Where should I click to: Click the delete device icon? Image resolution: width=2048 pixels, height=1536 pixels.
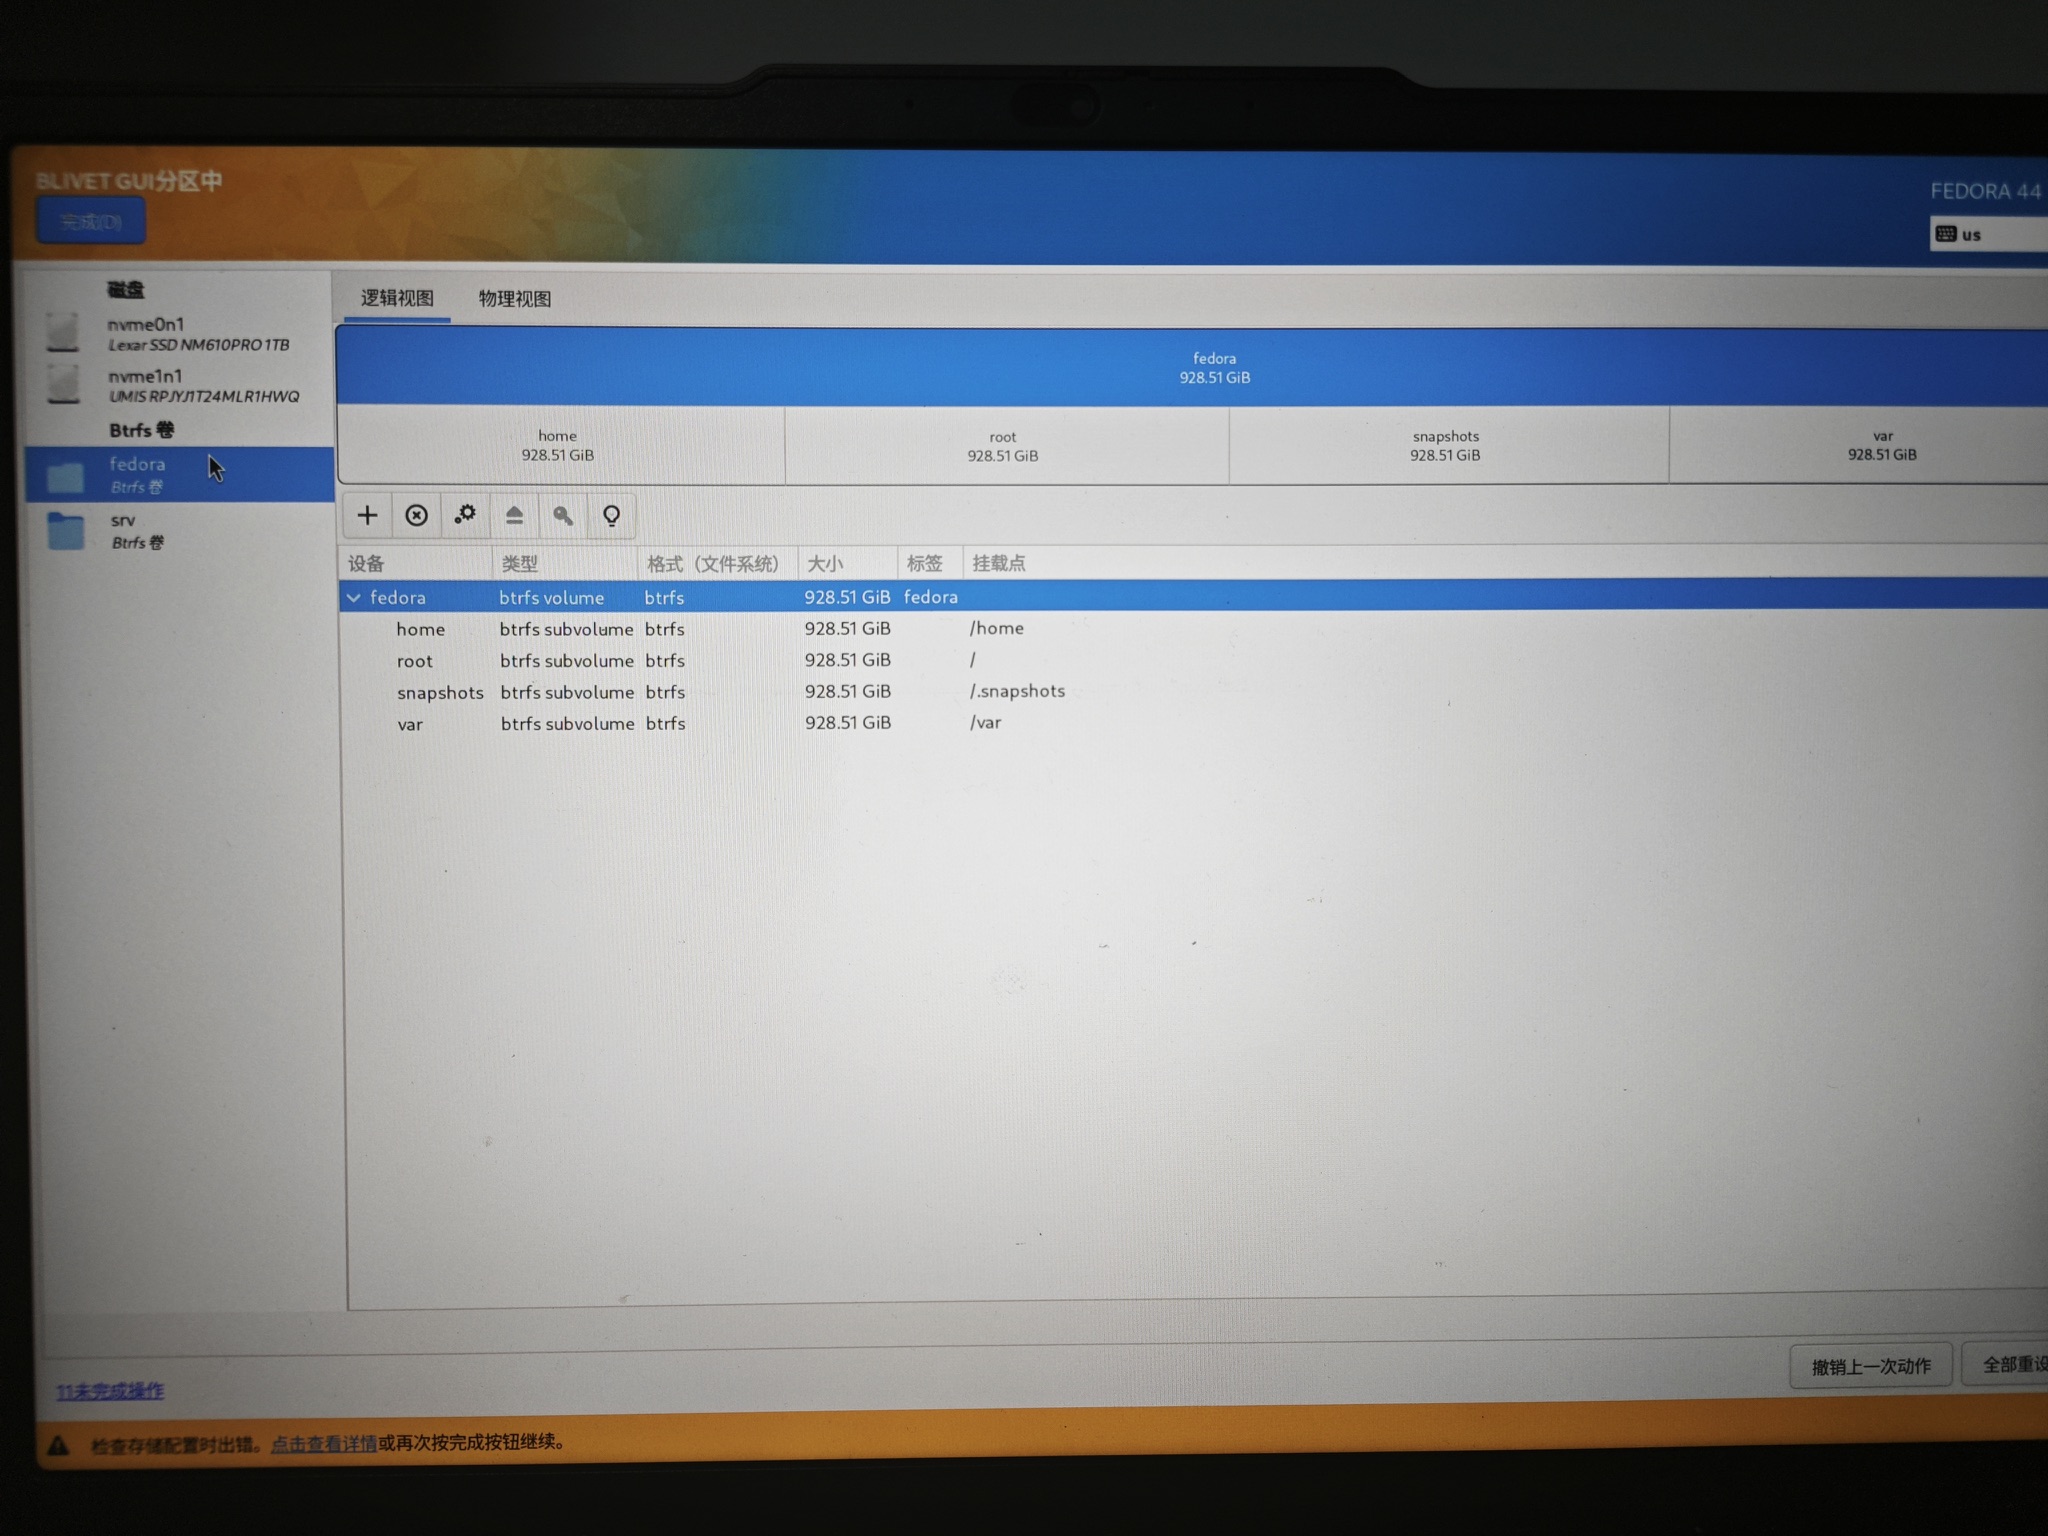[x=416, y=515]
